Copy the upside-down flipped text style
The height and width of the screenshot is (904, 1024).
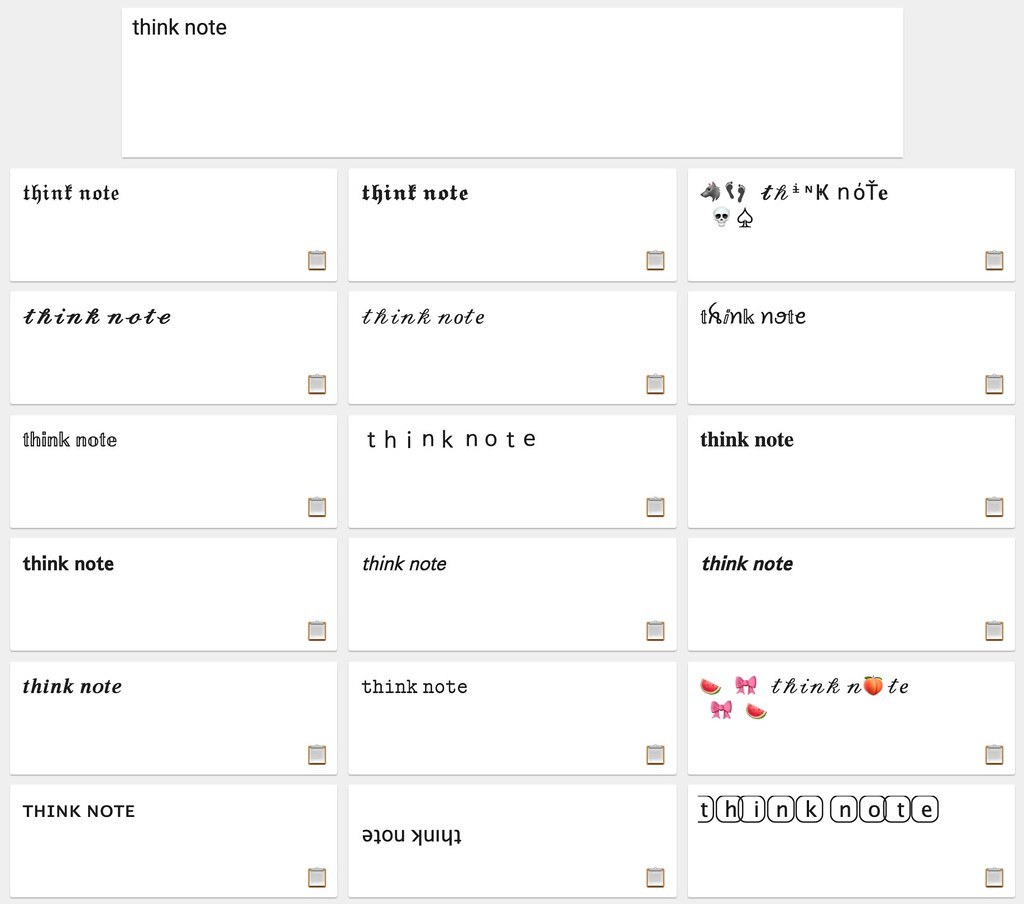click(x=655, y=877)
